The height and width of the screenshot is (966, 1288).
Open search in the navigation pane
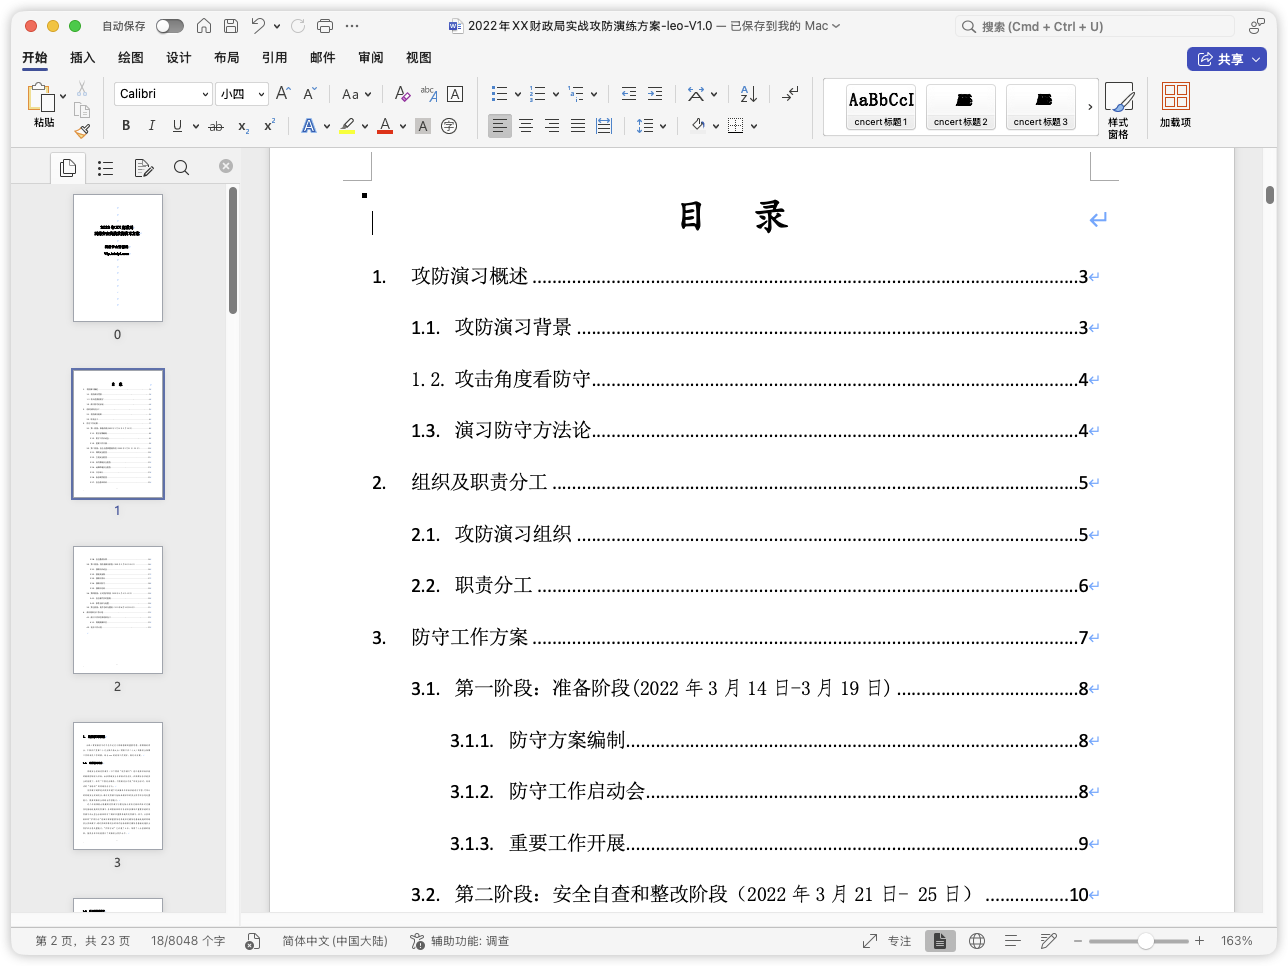click(181, 167)
